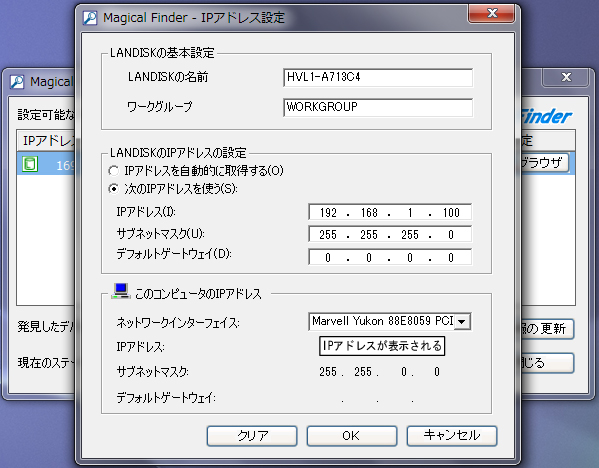Select 次のIPアドレスを使う radio option
The width and height of the screenshot is (599, 468).
coord(113,189)
